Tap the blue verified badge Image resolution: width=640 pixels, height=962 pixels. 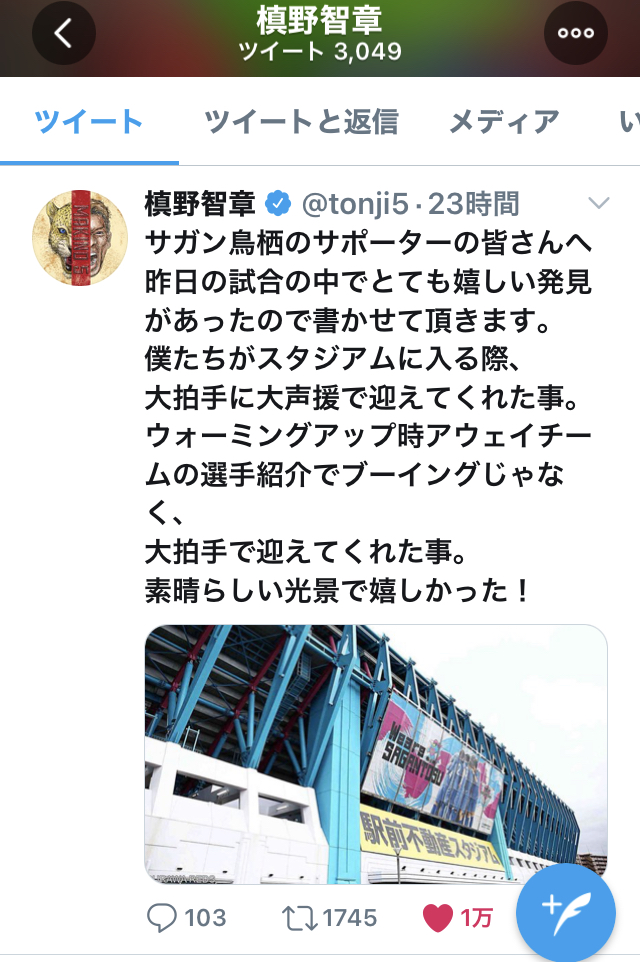point(278,204)
